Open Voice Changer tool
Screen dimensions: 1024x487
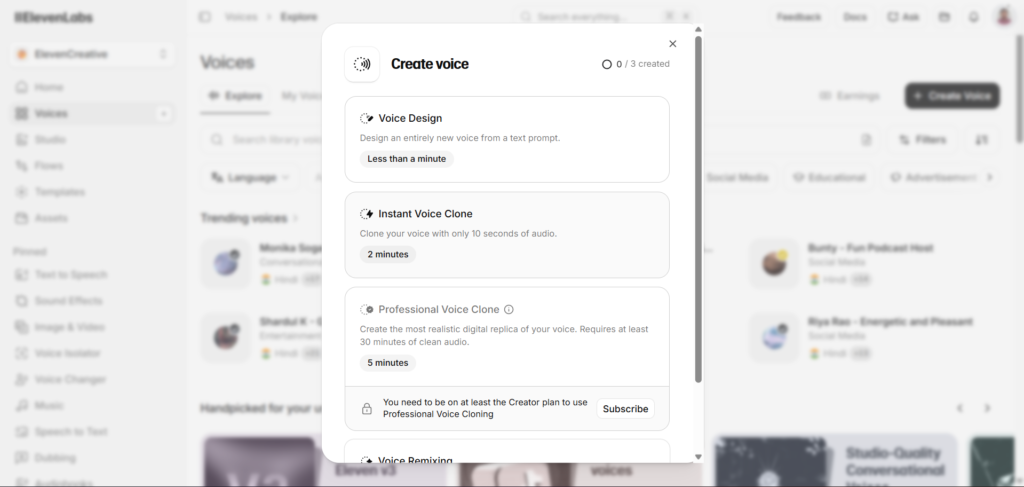(92, 379)
